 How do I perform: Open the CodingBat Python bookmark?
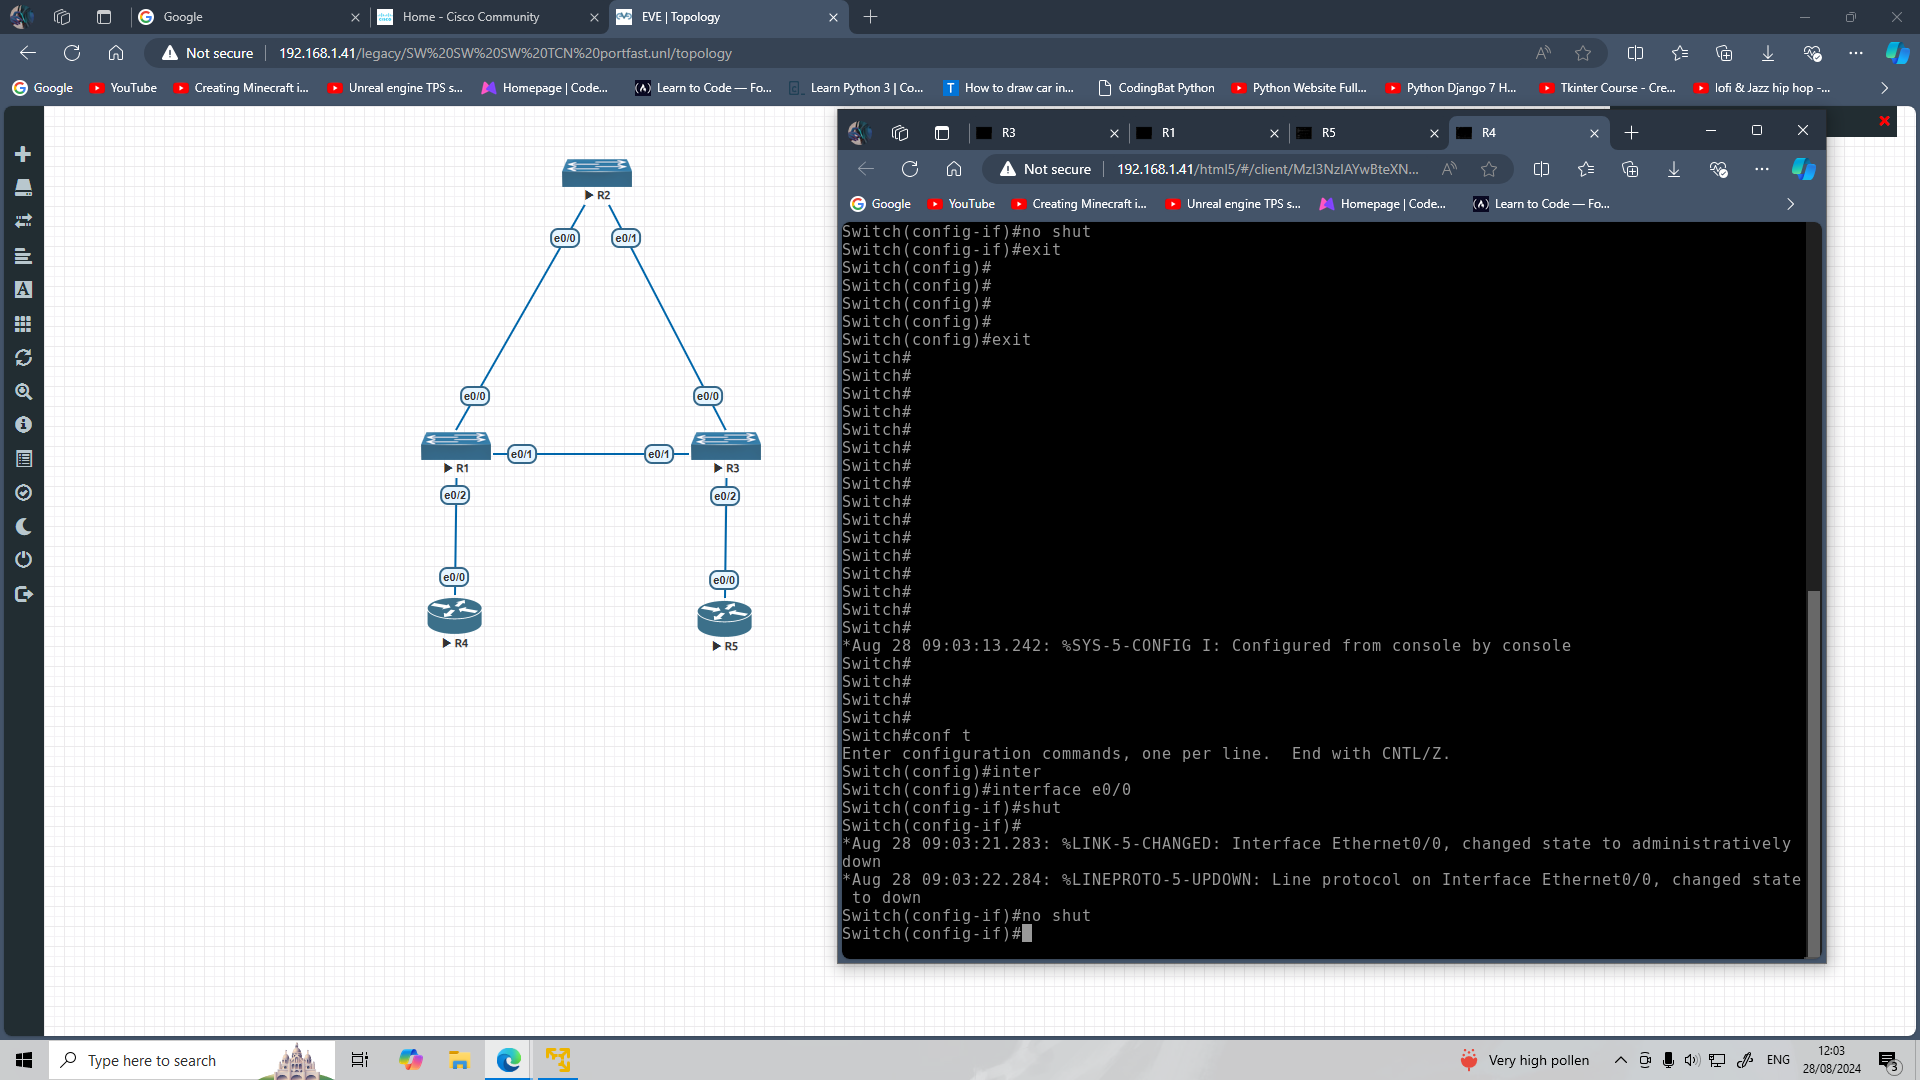point(1157,88)
